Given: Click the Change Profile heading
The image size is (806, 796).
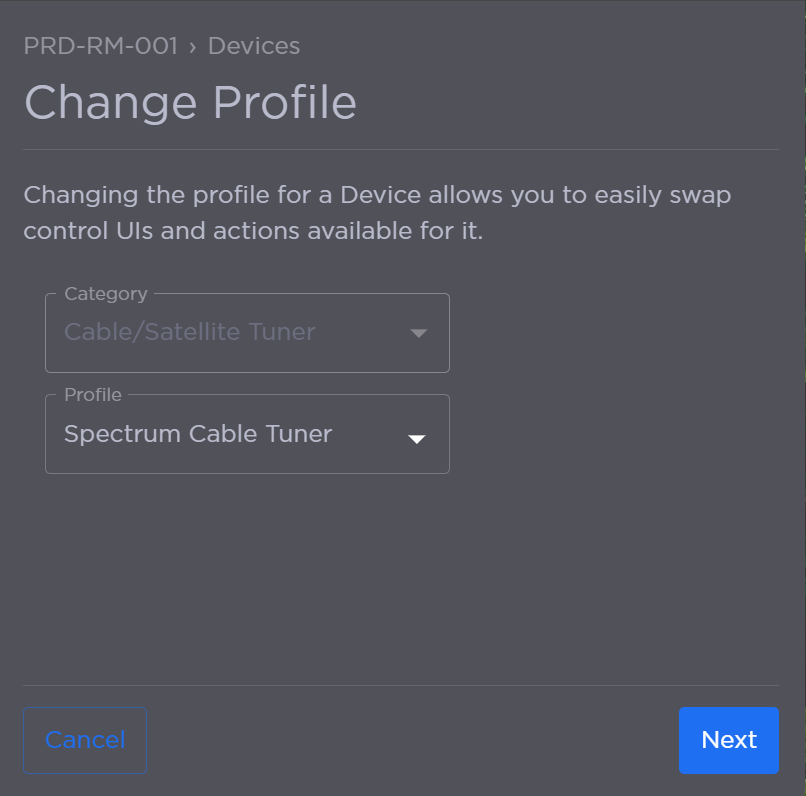Looking at the screenshot, I should 190,102.
